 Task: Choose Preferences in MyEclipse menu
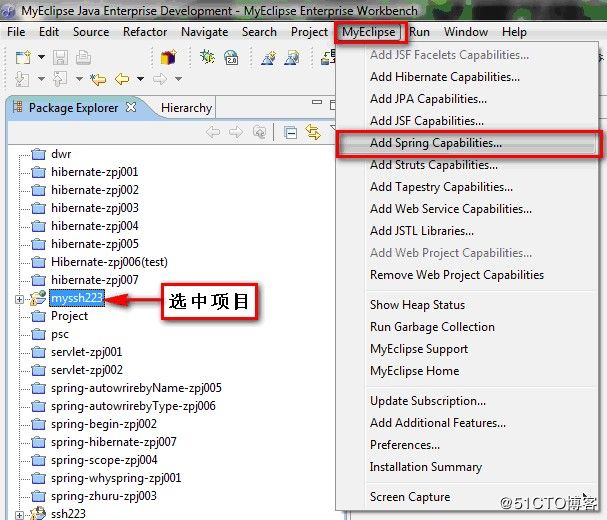(x=467, y=445)
